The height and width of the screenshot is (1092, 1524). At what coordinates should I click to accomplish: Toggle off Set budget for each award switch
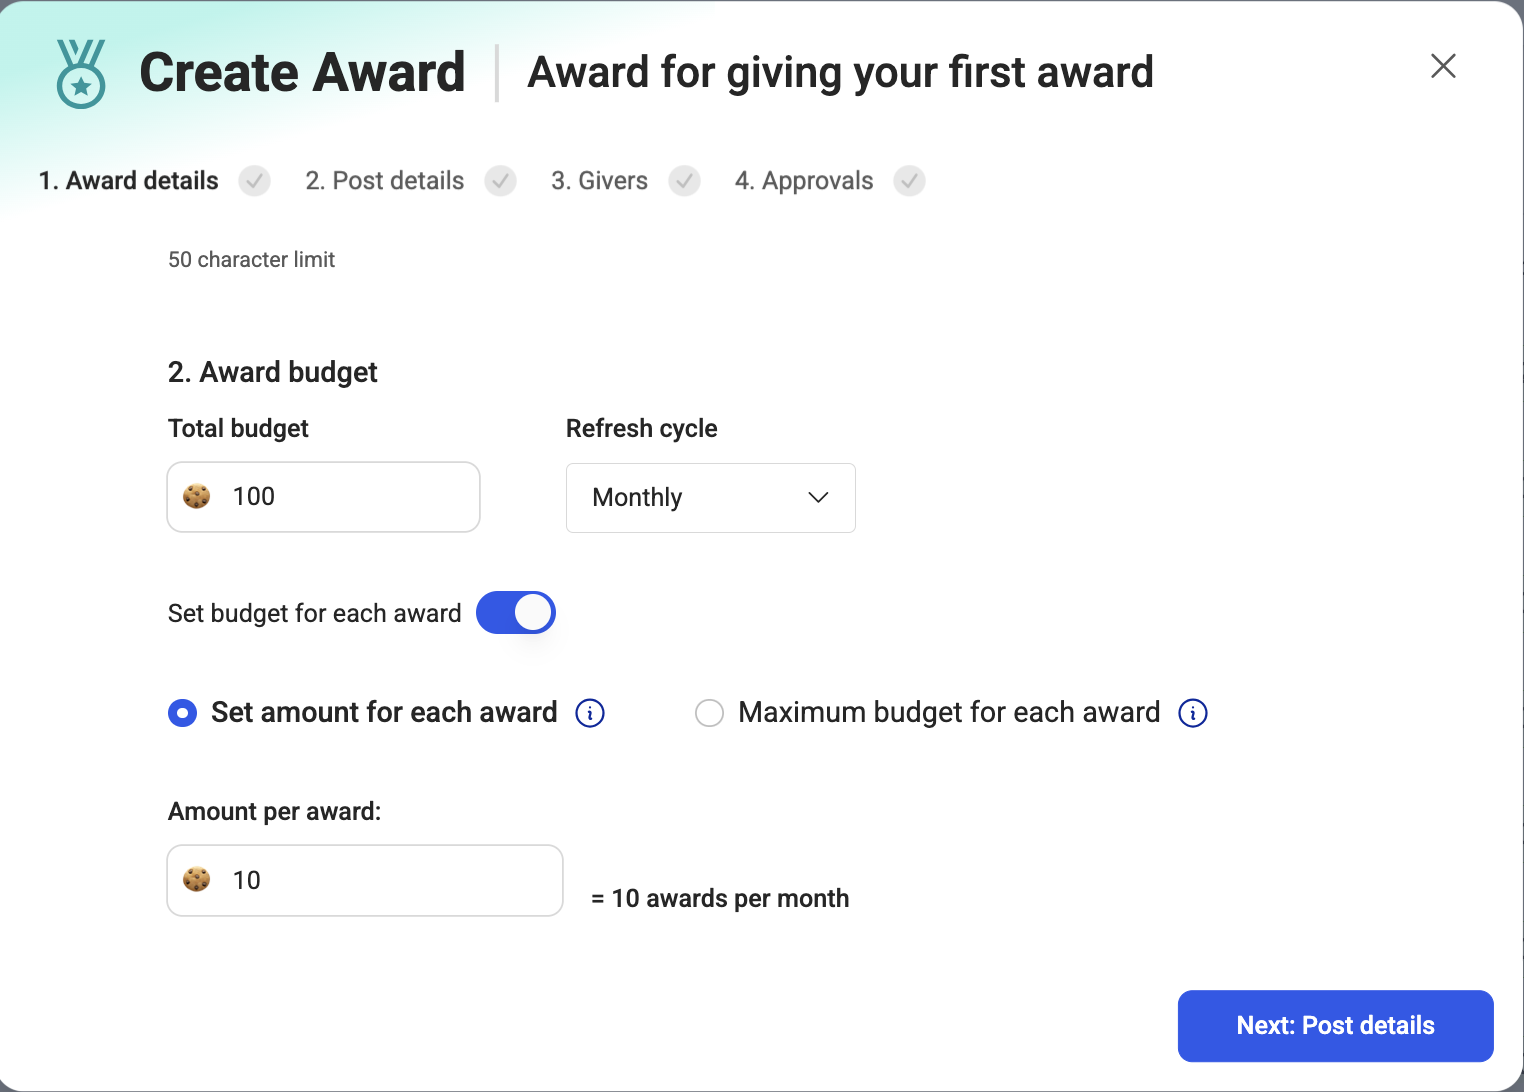[516, 613]
